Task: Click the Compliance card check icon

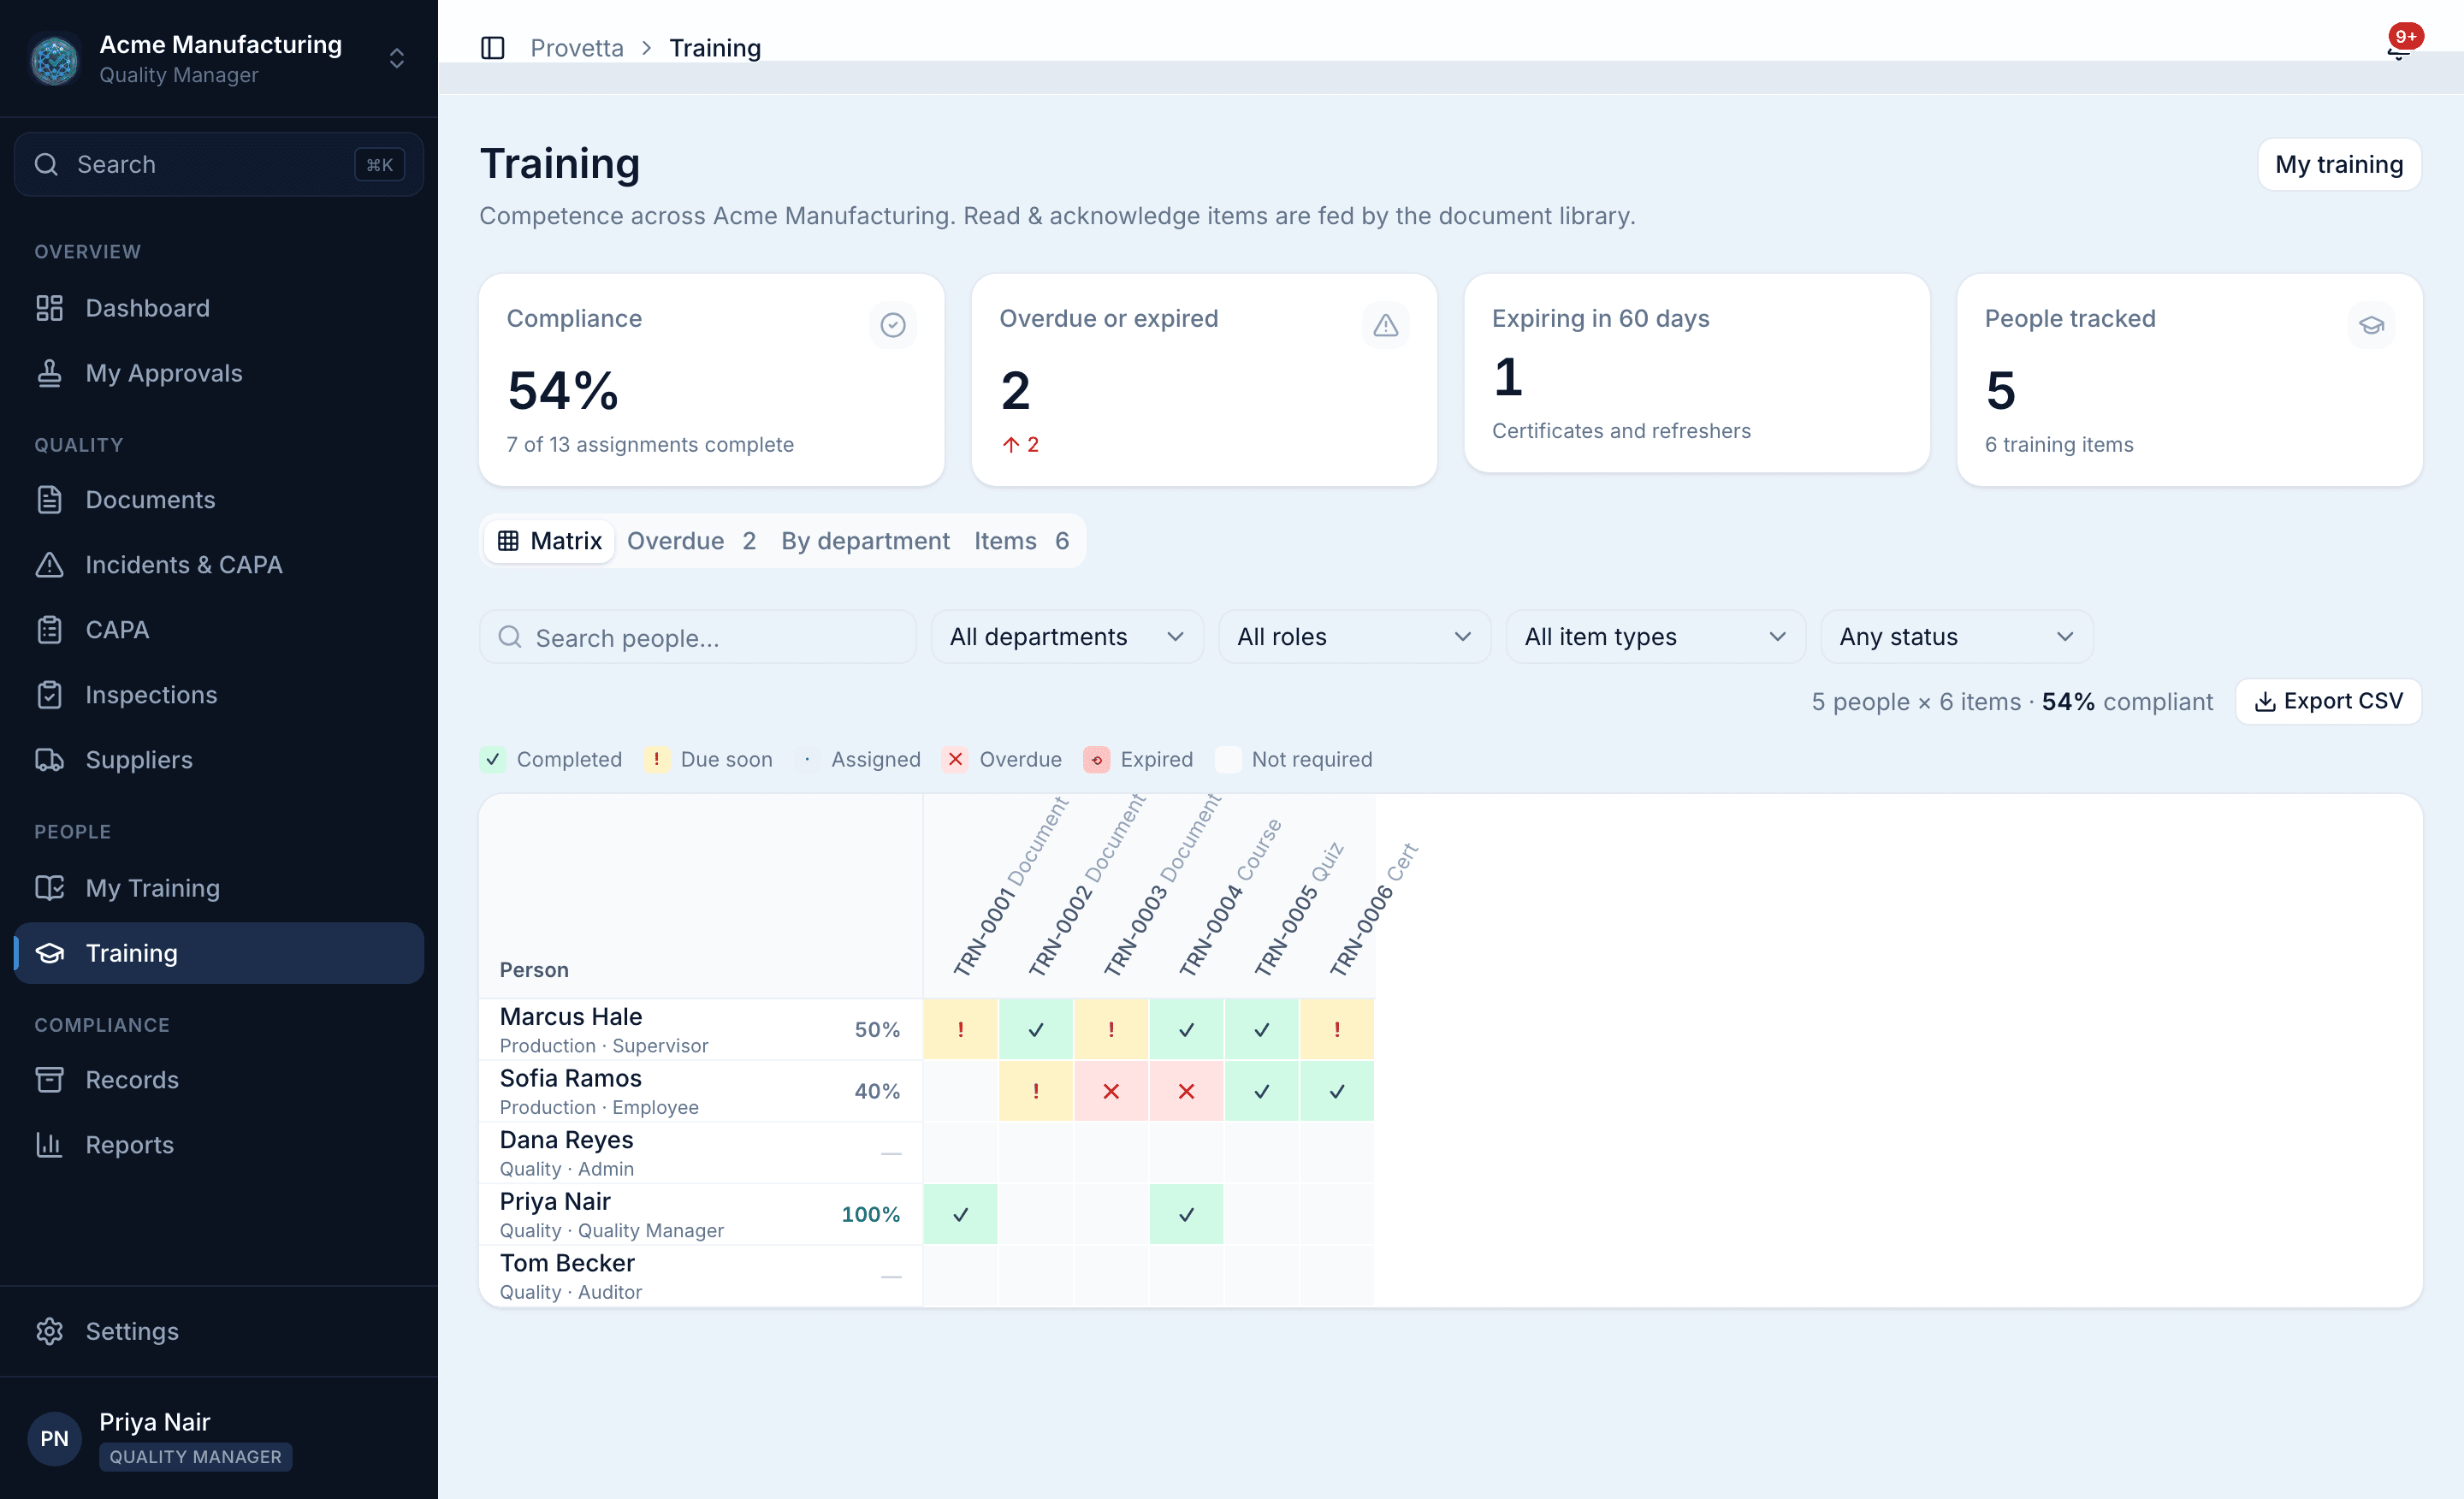Action: click(893, 325)
